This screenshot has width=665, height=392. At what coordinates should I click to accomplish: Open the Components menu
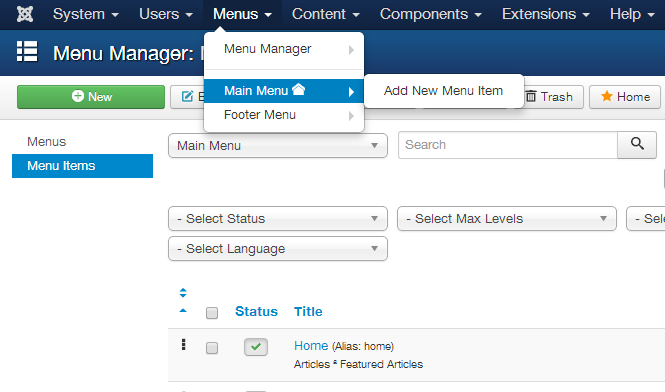point(431,14)
